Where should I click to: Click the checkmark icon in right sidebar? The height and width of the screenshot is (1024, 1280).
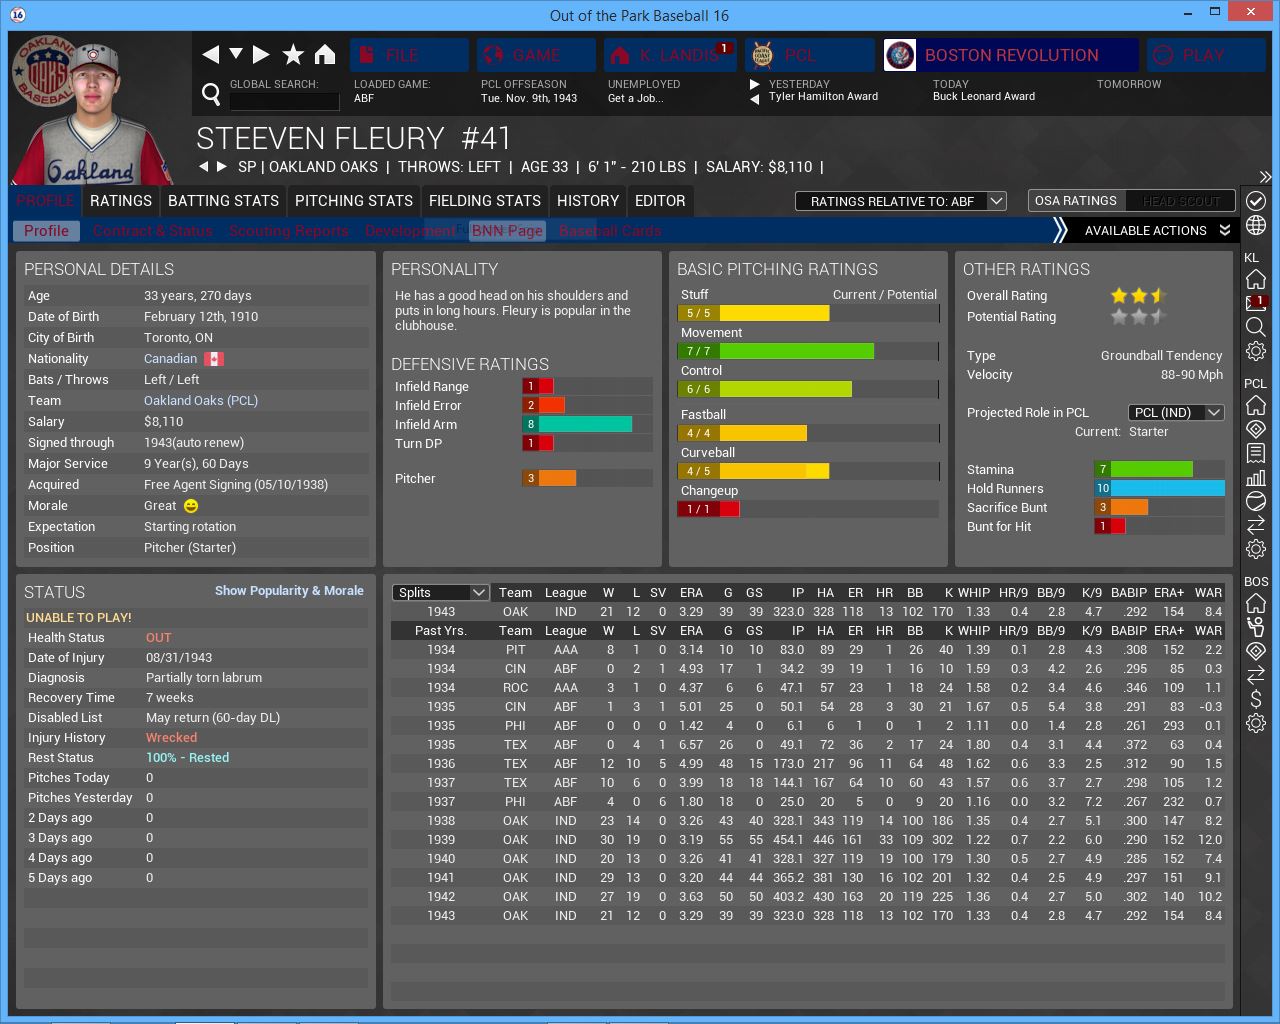tap(1256, 201)
